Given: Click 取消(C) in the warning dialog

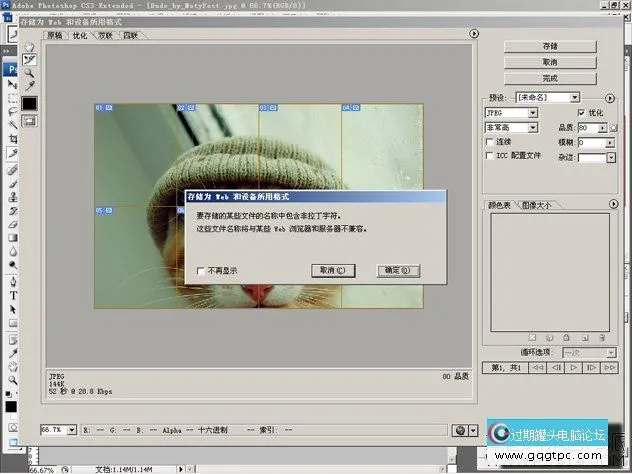Looking at the screenshot, I should pyautogui.click(x=333, y=270).
